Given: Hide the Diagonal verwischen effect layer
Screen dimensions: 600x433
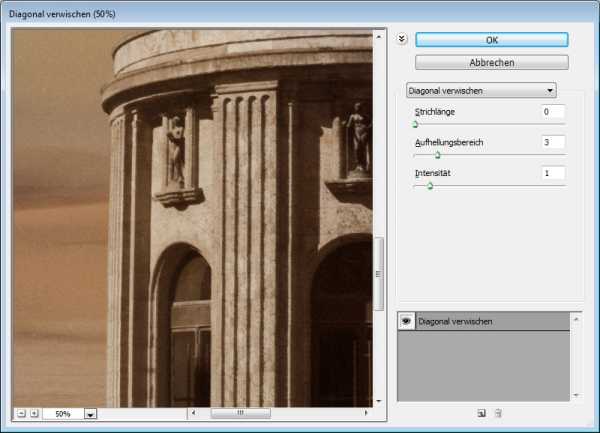Looking at the screenshot, I should (406, 321).
